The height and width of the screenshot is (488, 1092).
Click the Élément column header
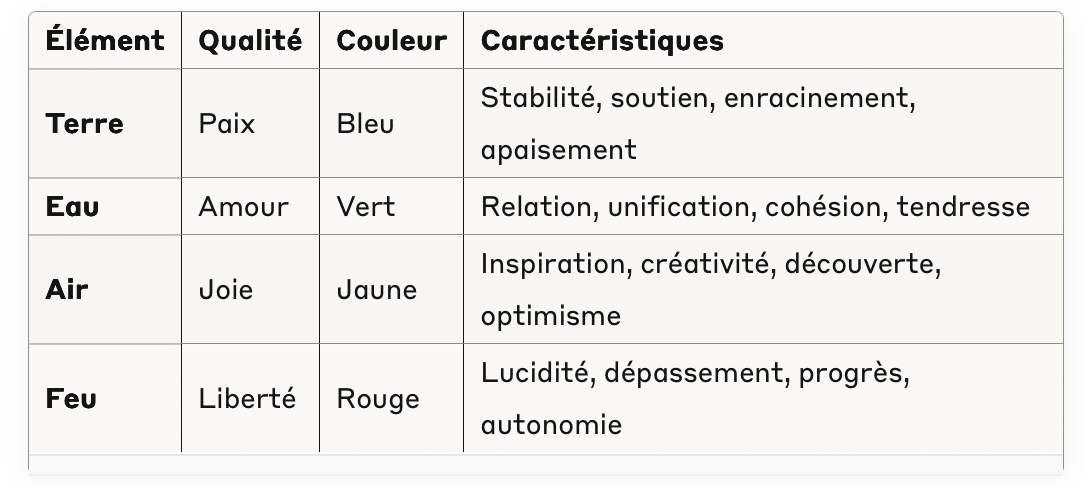[105, 41]
